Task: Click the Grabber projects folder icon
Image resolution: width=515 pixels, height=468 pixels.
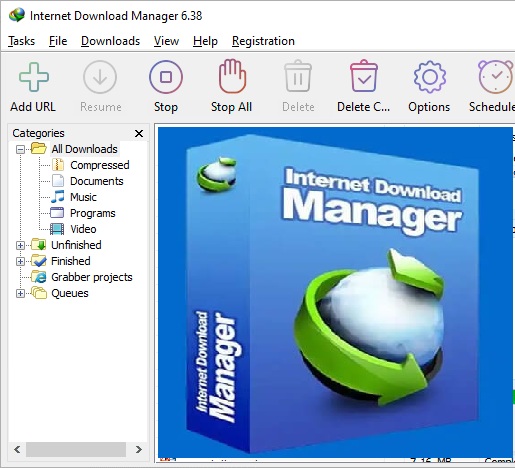Action: tap(39, 277)
